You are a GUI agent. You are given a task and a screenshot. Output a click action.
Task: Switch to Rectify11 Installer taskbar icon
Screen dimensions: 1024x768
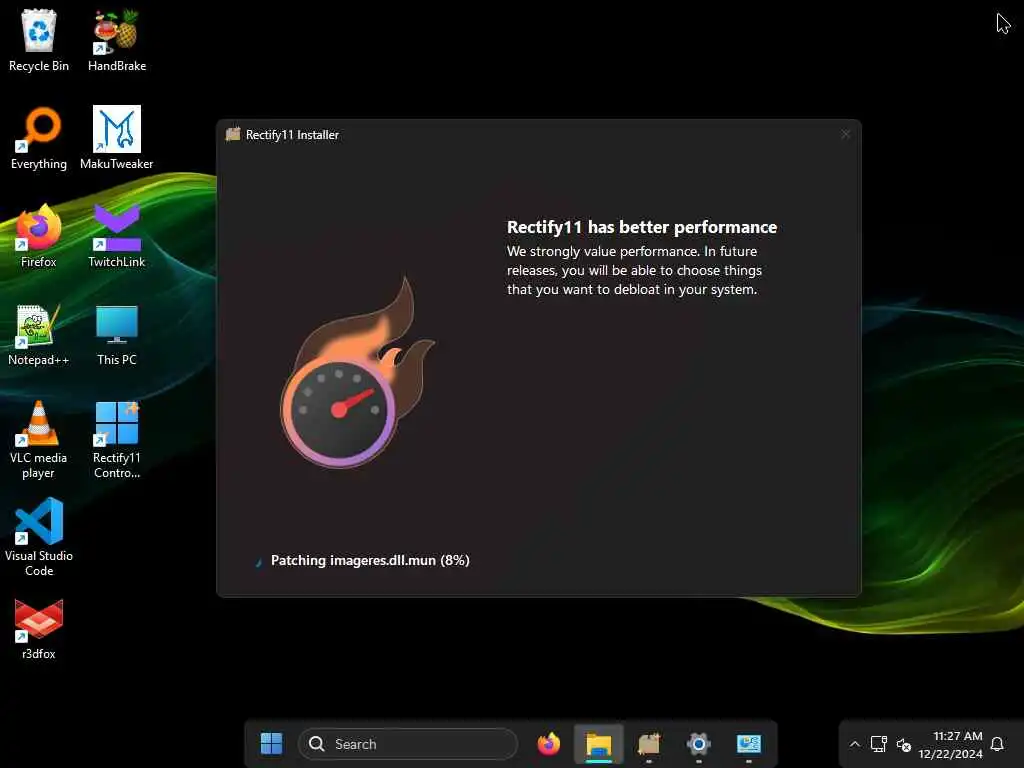(648, 743)
